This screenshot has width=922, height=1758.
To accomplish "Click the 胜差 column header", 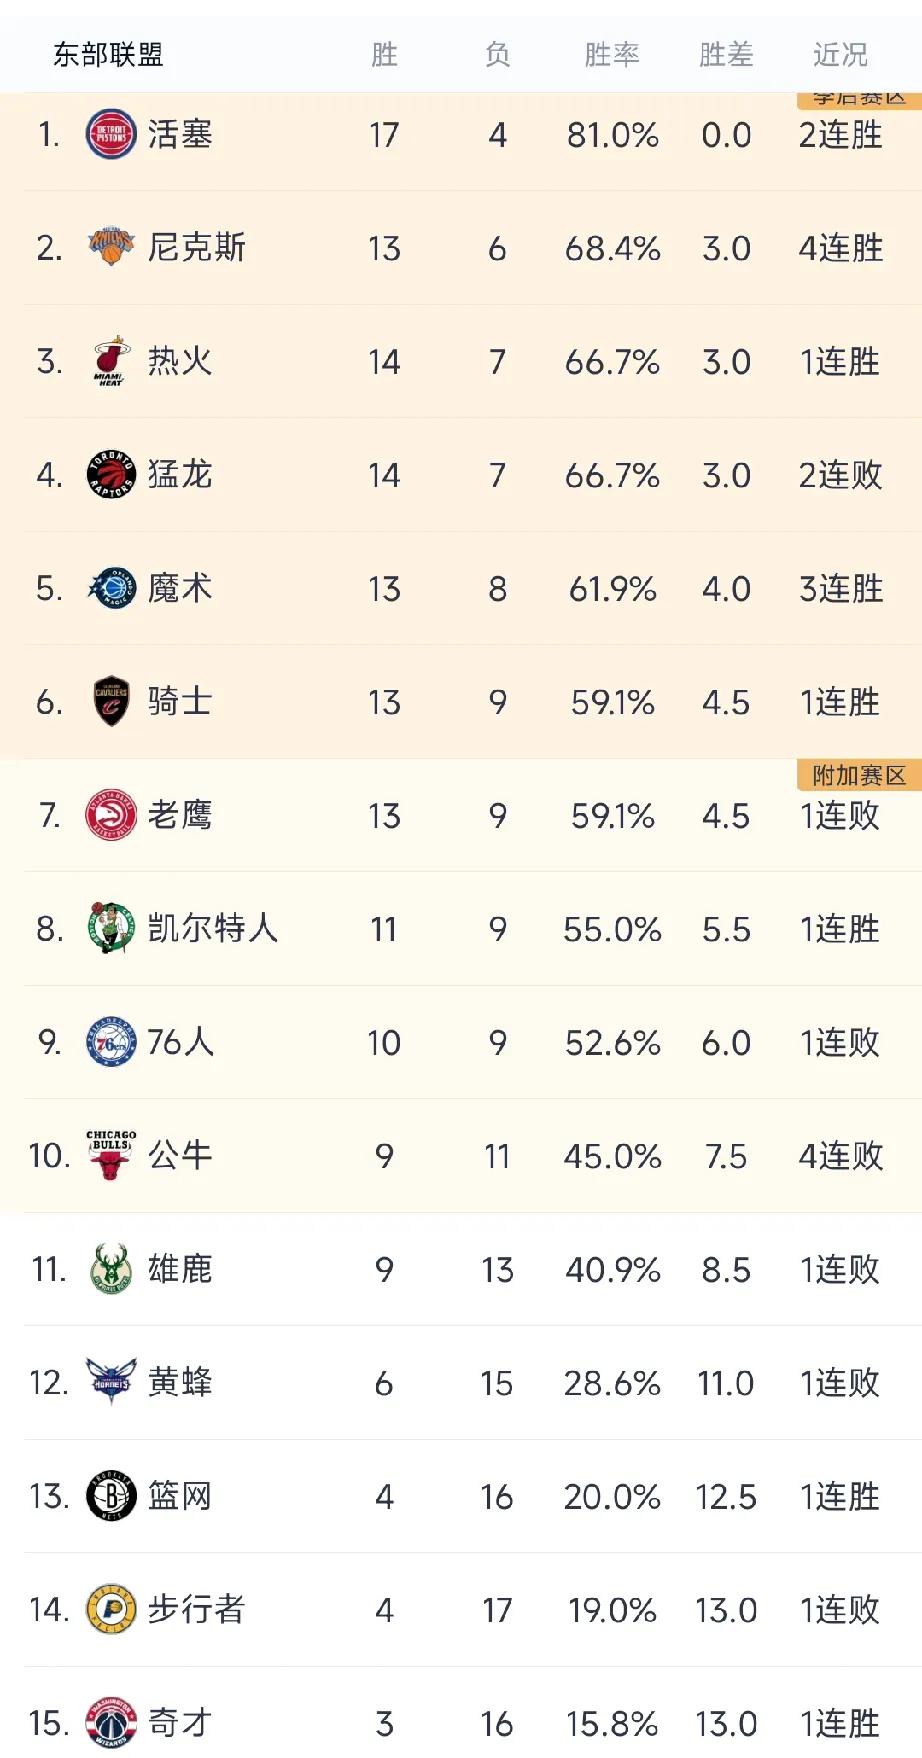I will [726, 54].
